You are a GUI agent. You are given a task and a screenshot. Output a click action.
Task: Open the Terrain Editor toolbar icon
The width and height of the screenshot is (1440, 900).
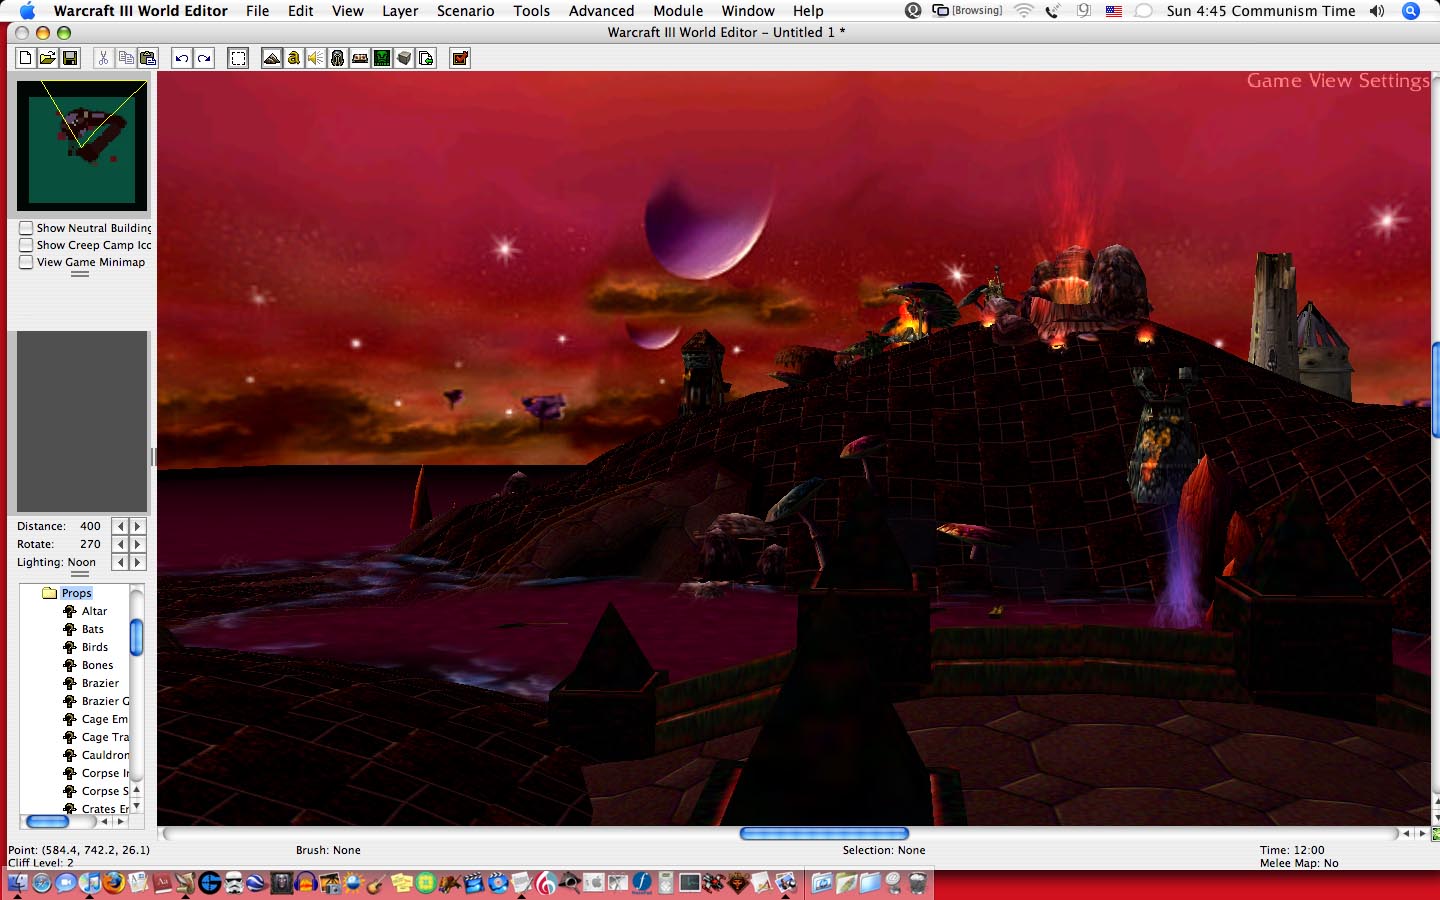(x=271, y=58)
